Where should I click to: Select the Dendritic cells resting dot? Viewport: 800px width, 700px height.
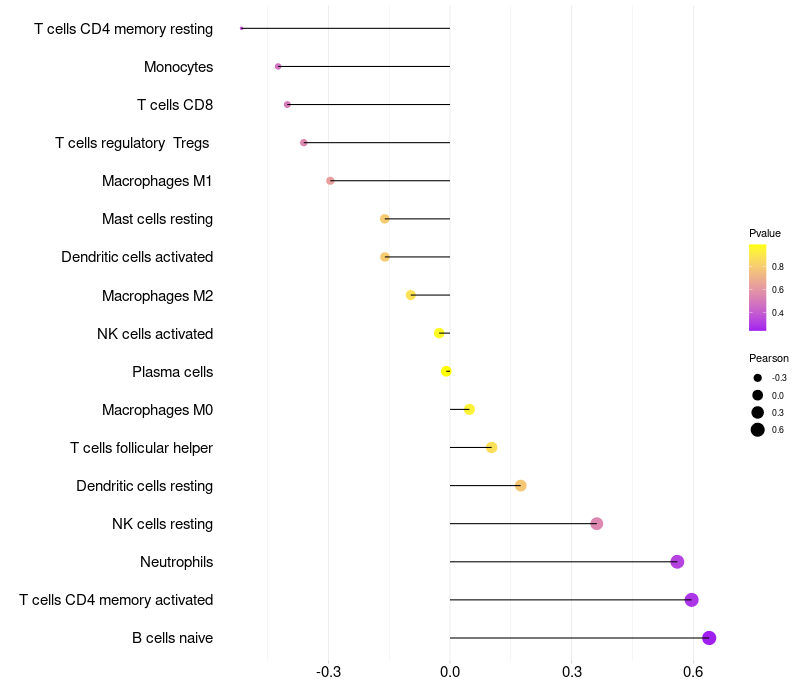(520, 486)
